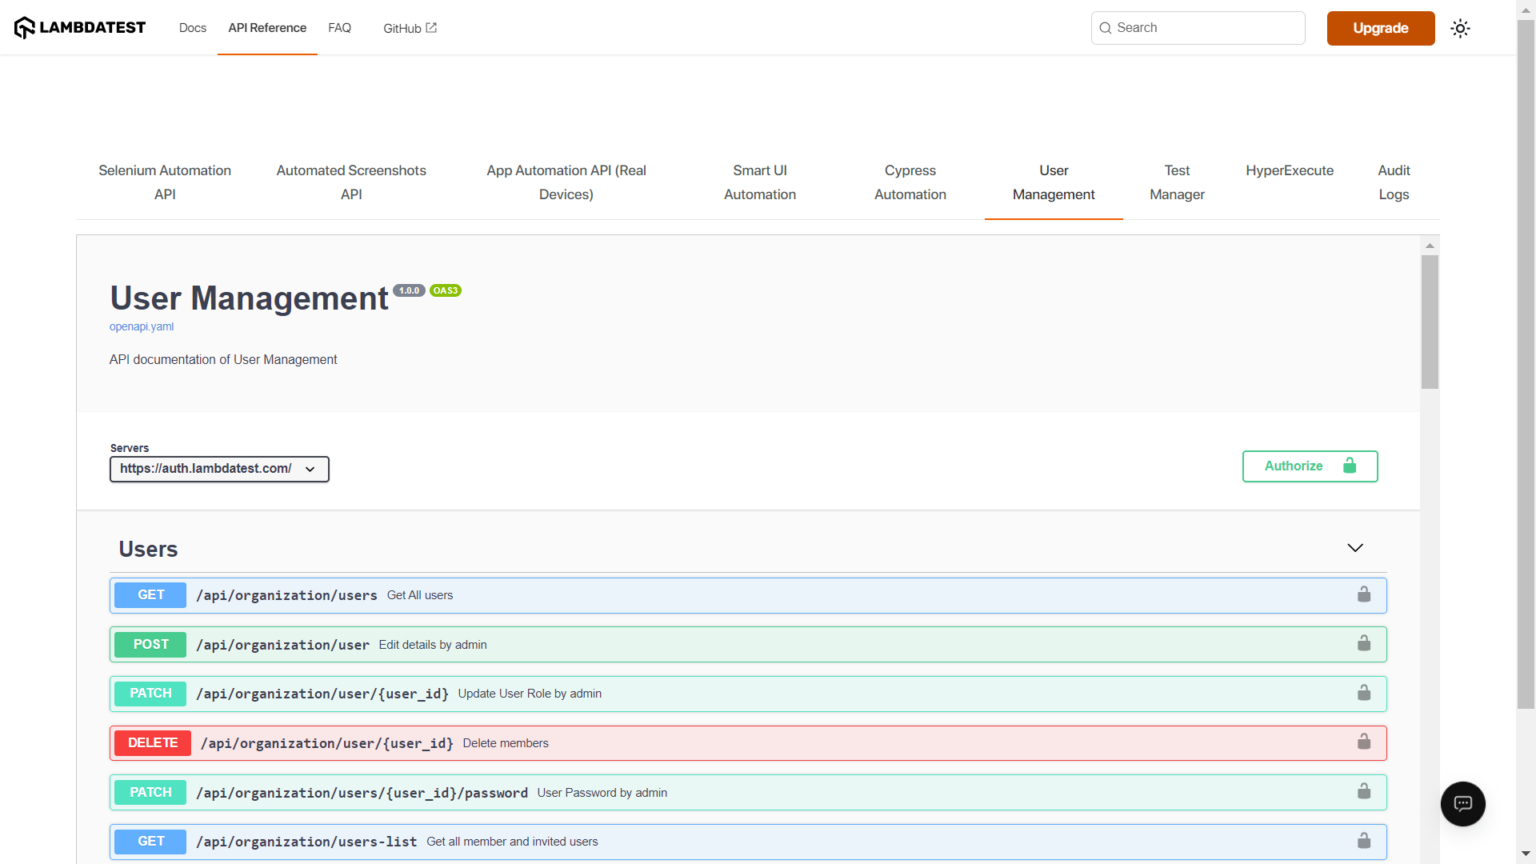Image resolution: width=1536 pixels, height=864 pixels.
Task: Select the Cypress Automation tab
Action: 910,183
